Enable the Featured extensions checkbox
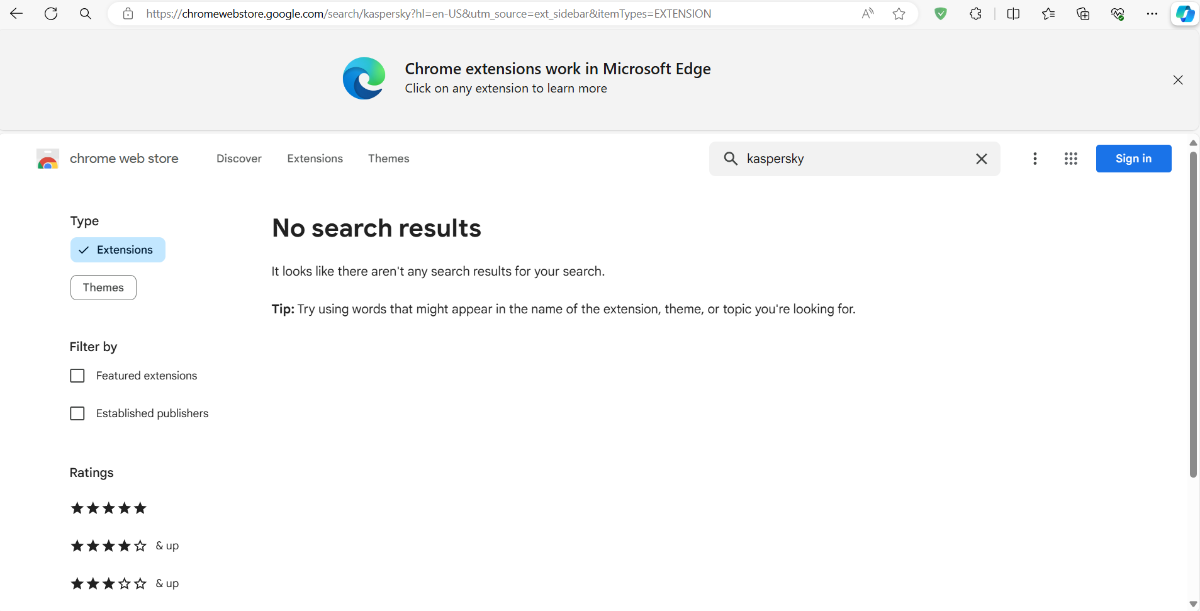This screenshot has width=1200, height=611. click(77, 376)
